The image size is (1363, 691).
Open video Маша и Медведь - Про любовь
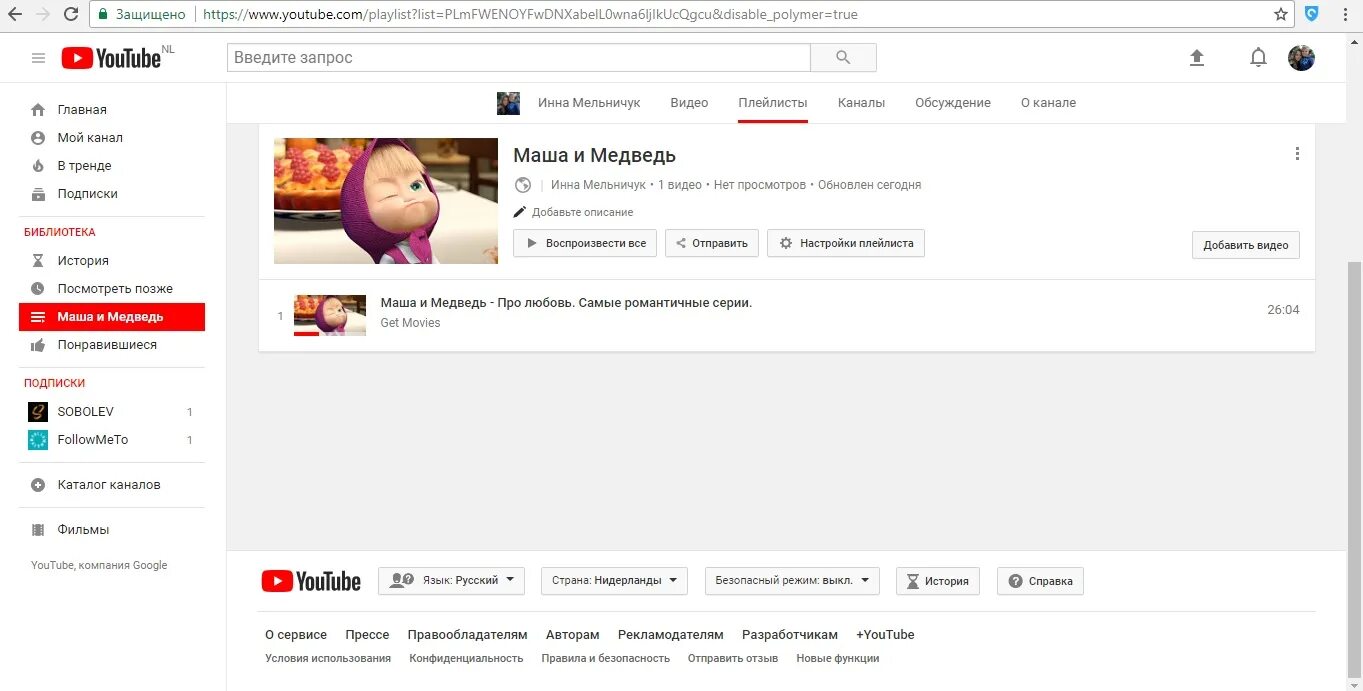pyautogui.click(x=566, y=303)
